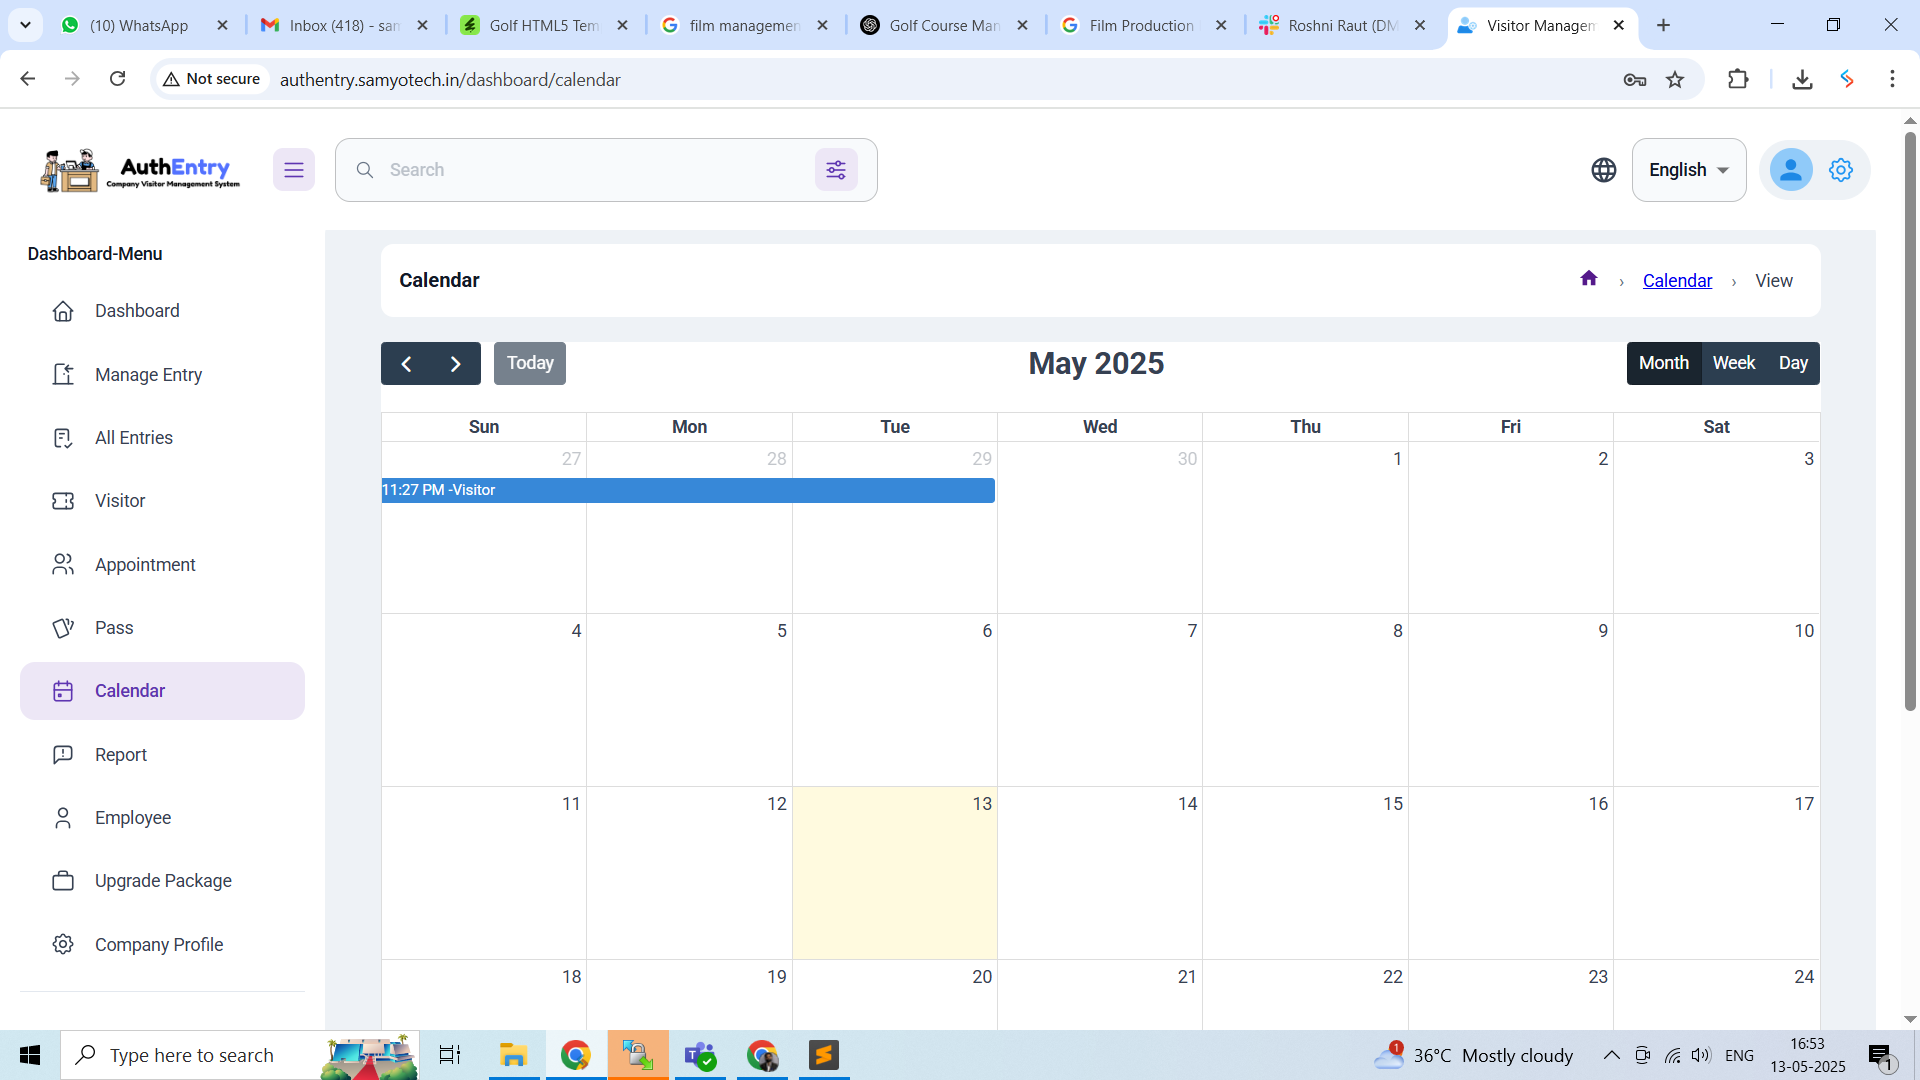Toggle the hamburger sidebar menu button
The width and height of the screenshot is (1920, 1080).
(x=293, y=170)
